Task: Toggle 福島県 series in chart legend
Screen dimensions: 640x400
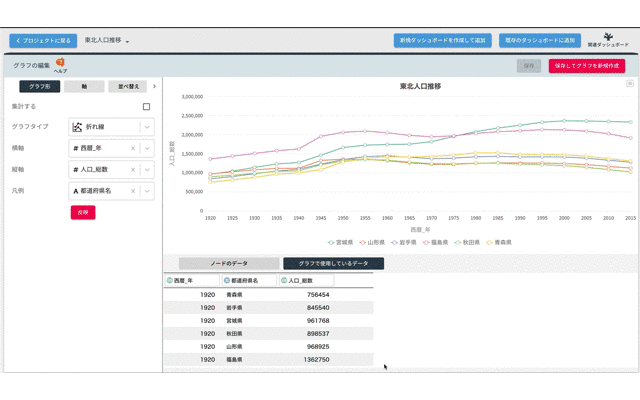Action: (434, 242)
